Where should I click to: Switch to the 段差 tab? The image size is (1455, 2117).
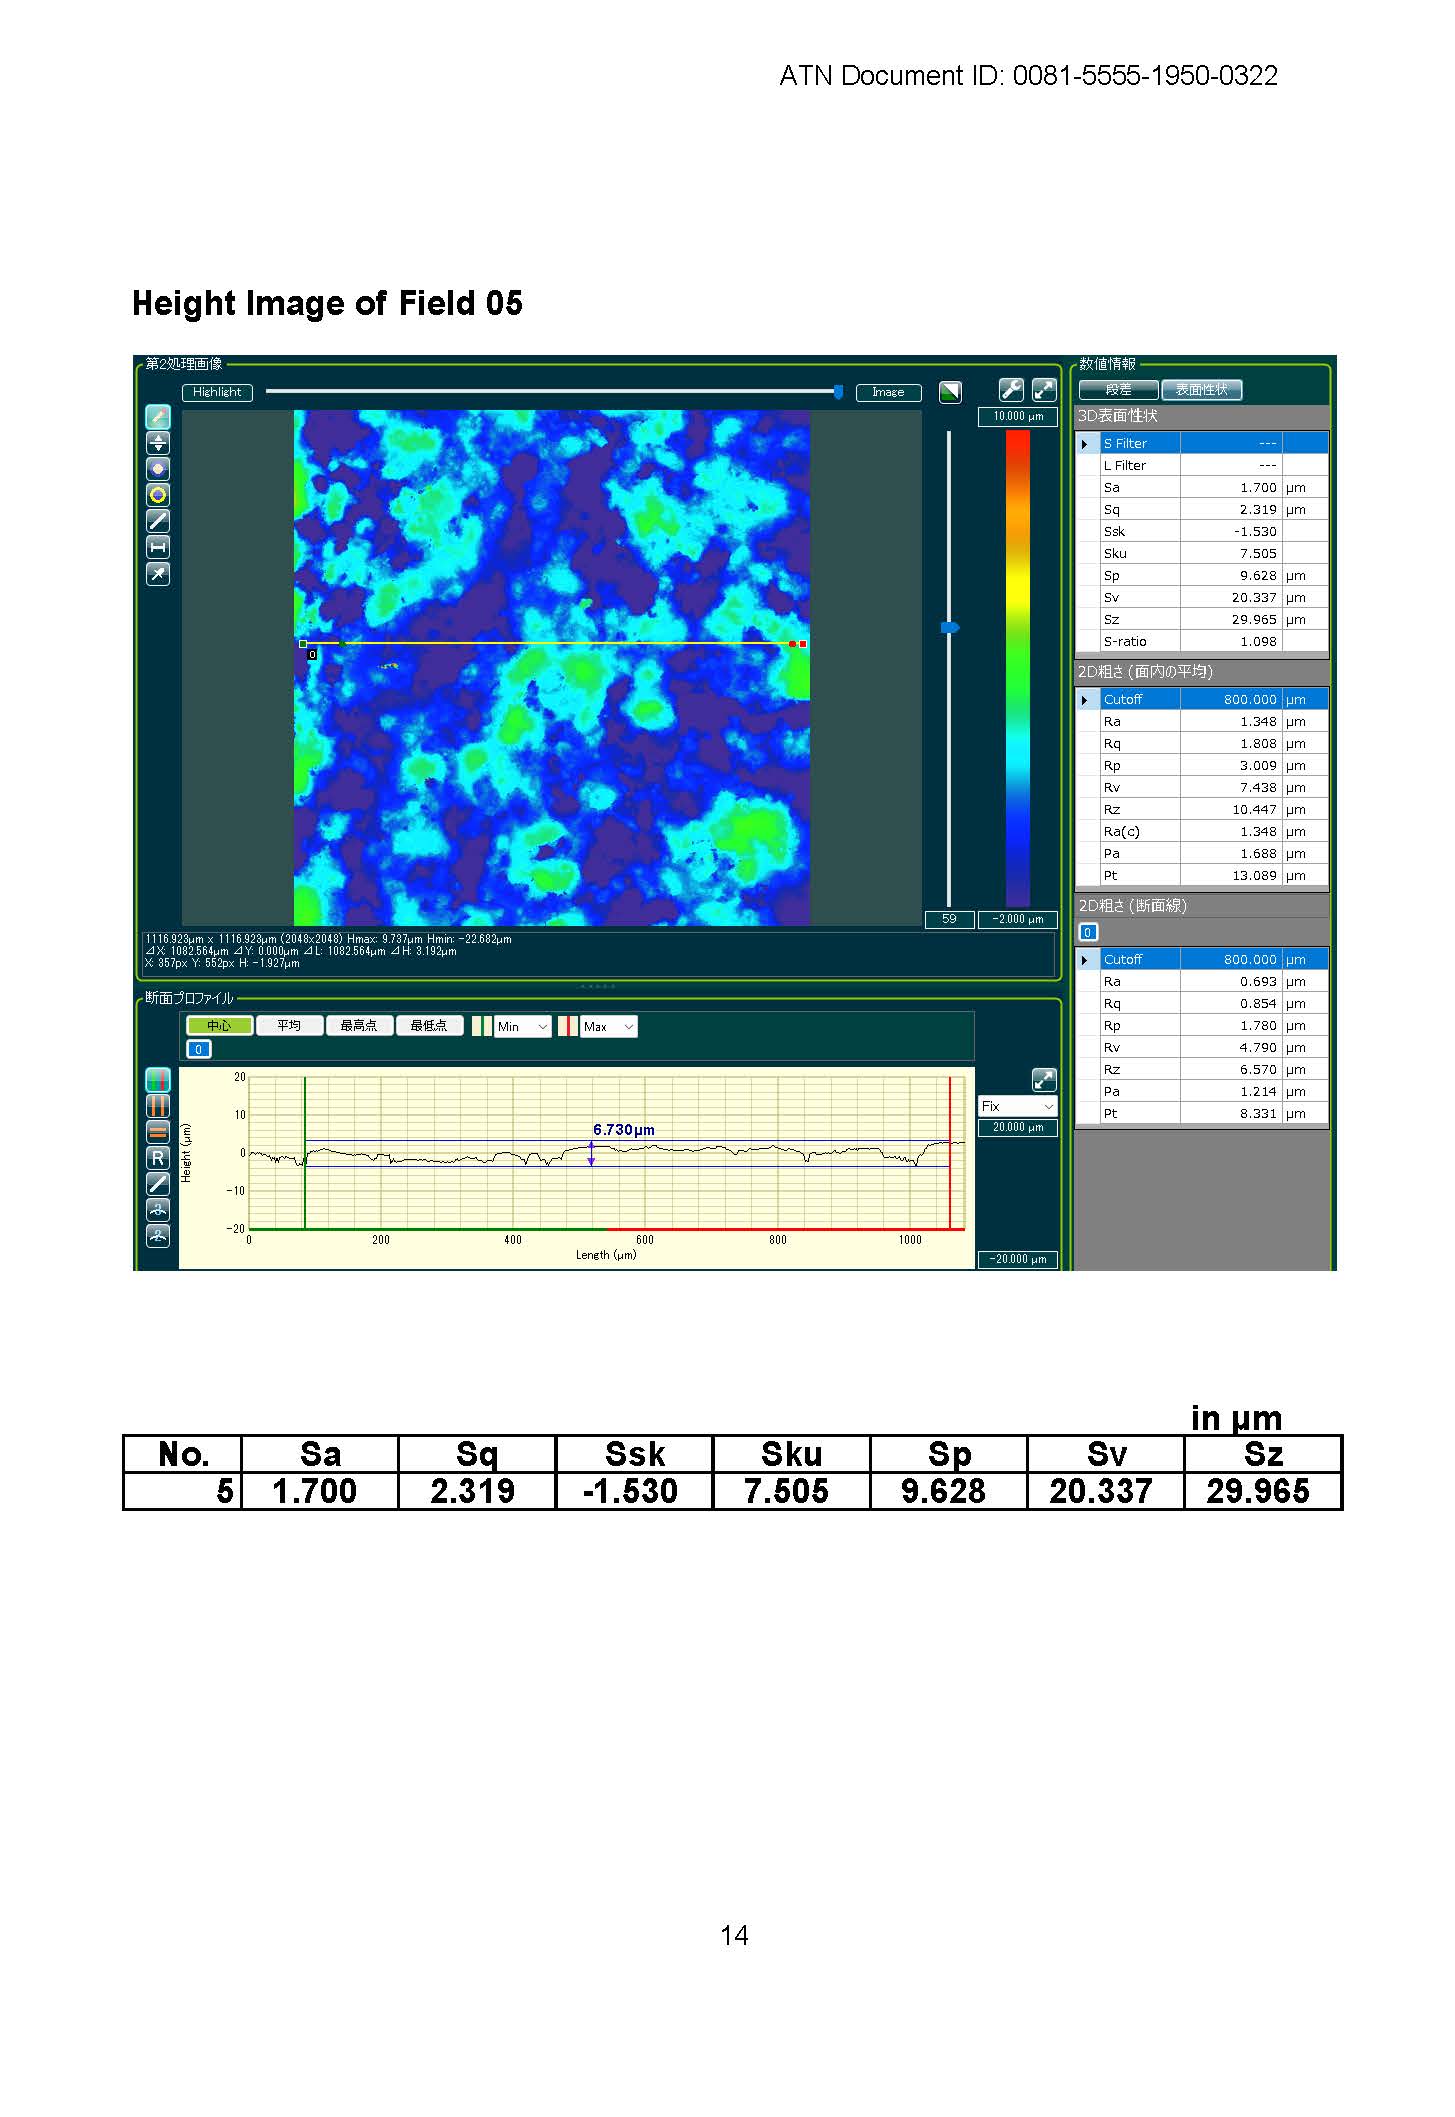coord(1118,390)
